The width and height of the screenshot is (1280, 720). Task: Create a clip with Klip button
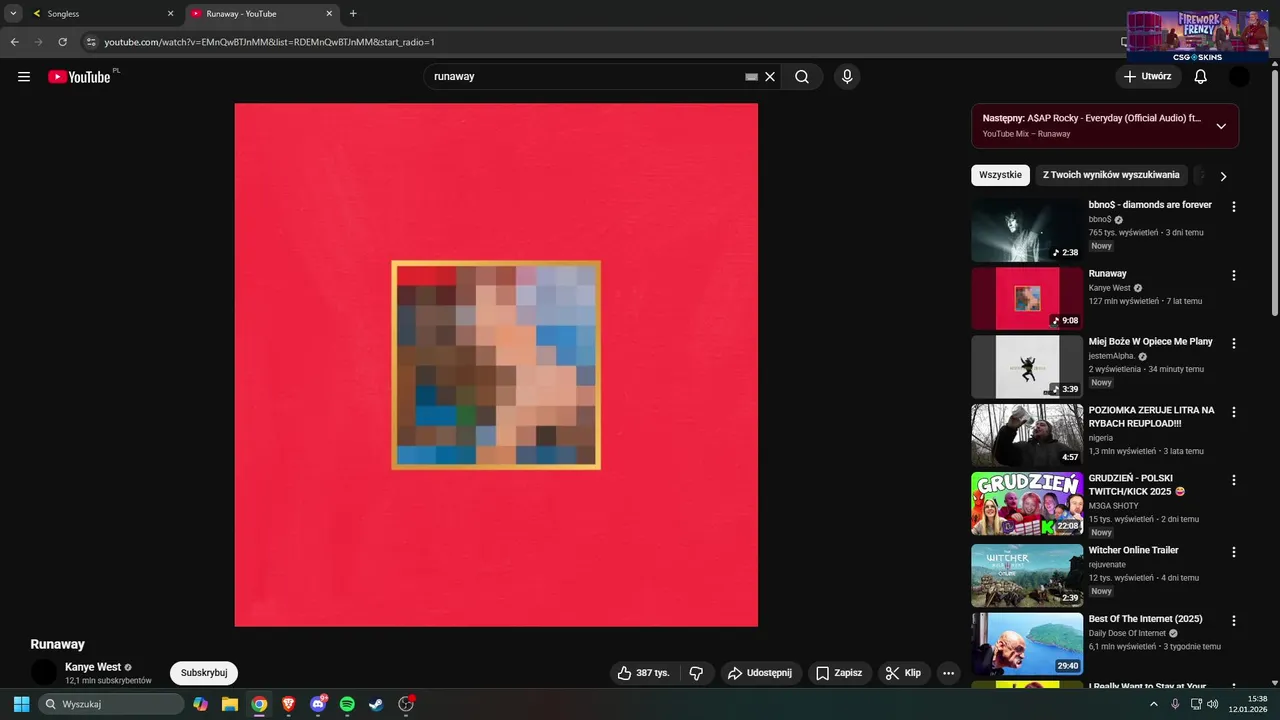pos(902,673)
